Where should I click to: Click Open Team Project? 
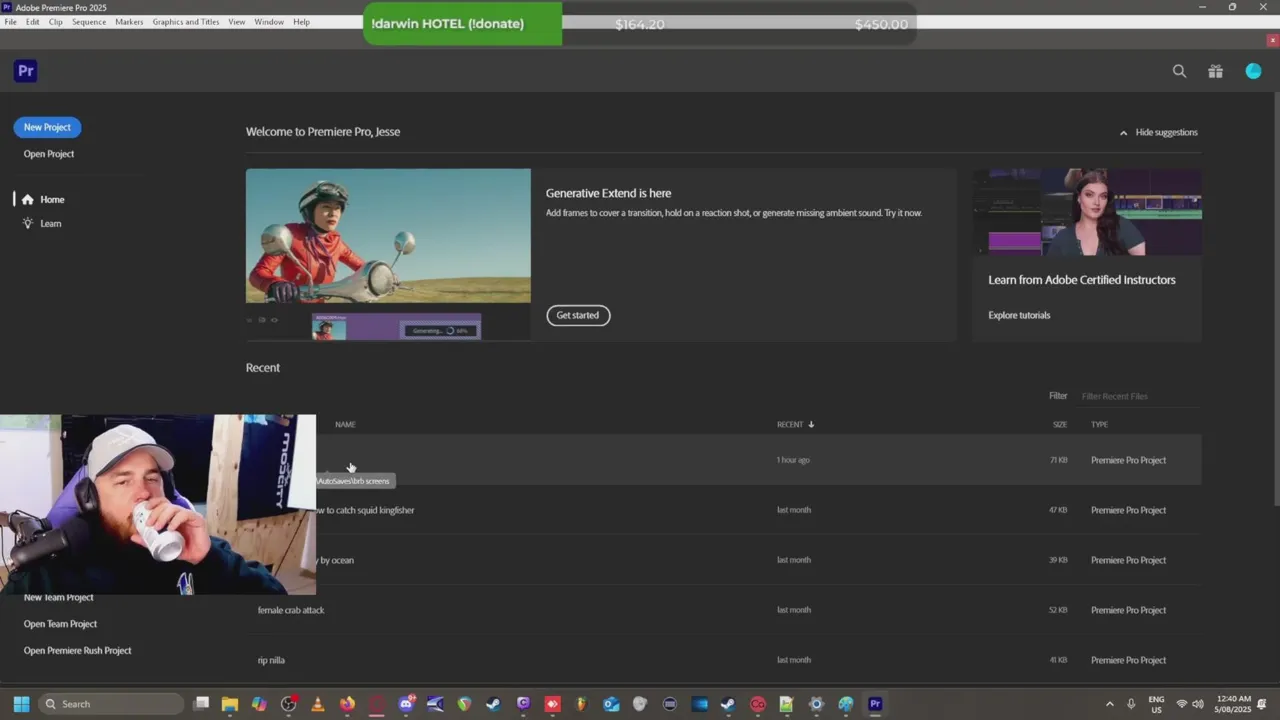coord(60,624)
